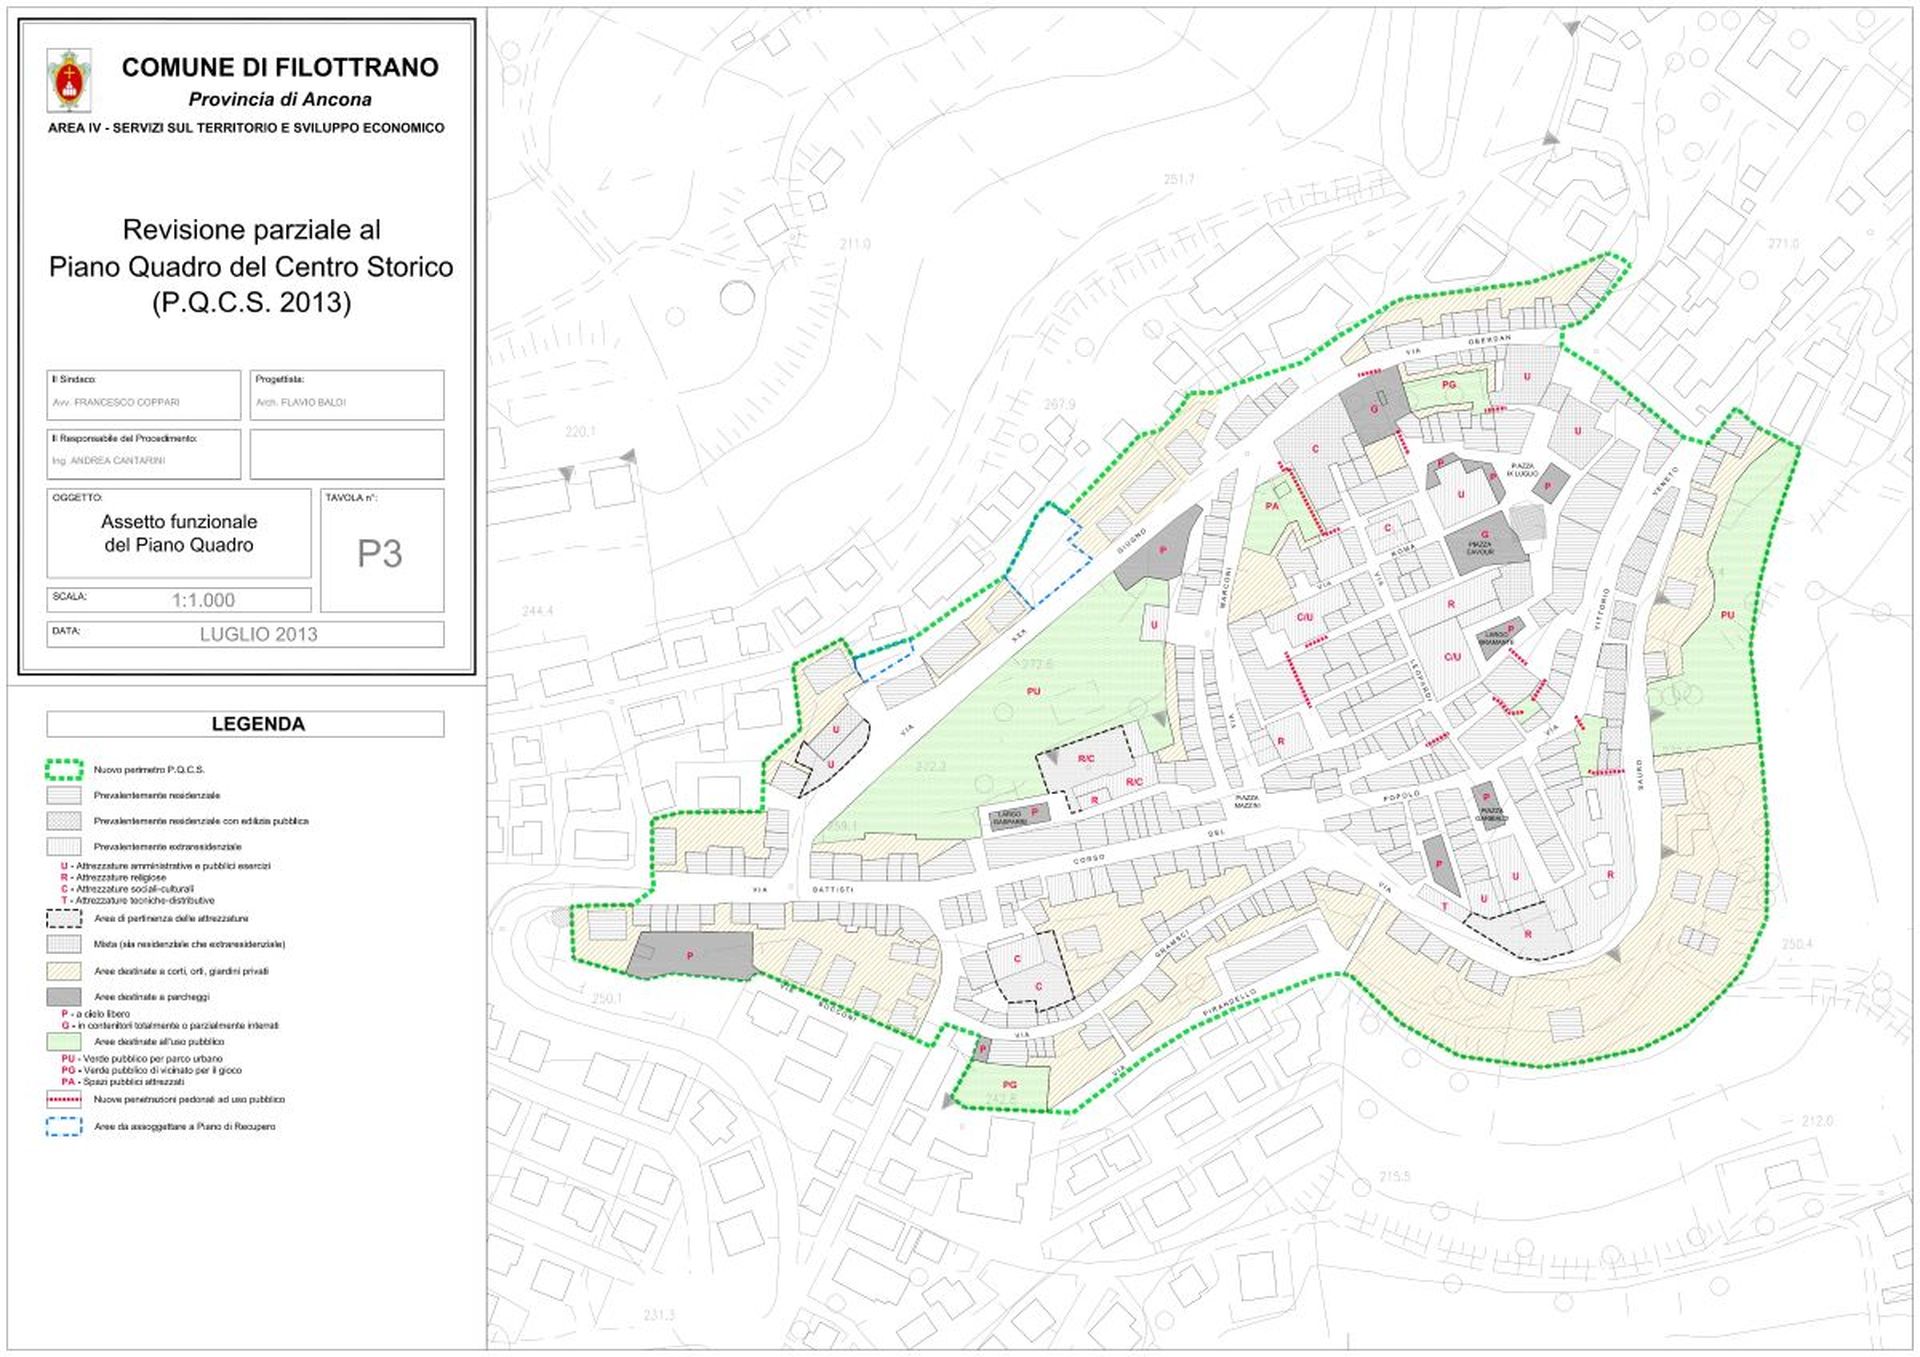
Task: Click the yellow hatched private gardens swatch
Action: [x=64, y=970]
